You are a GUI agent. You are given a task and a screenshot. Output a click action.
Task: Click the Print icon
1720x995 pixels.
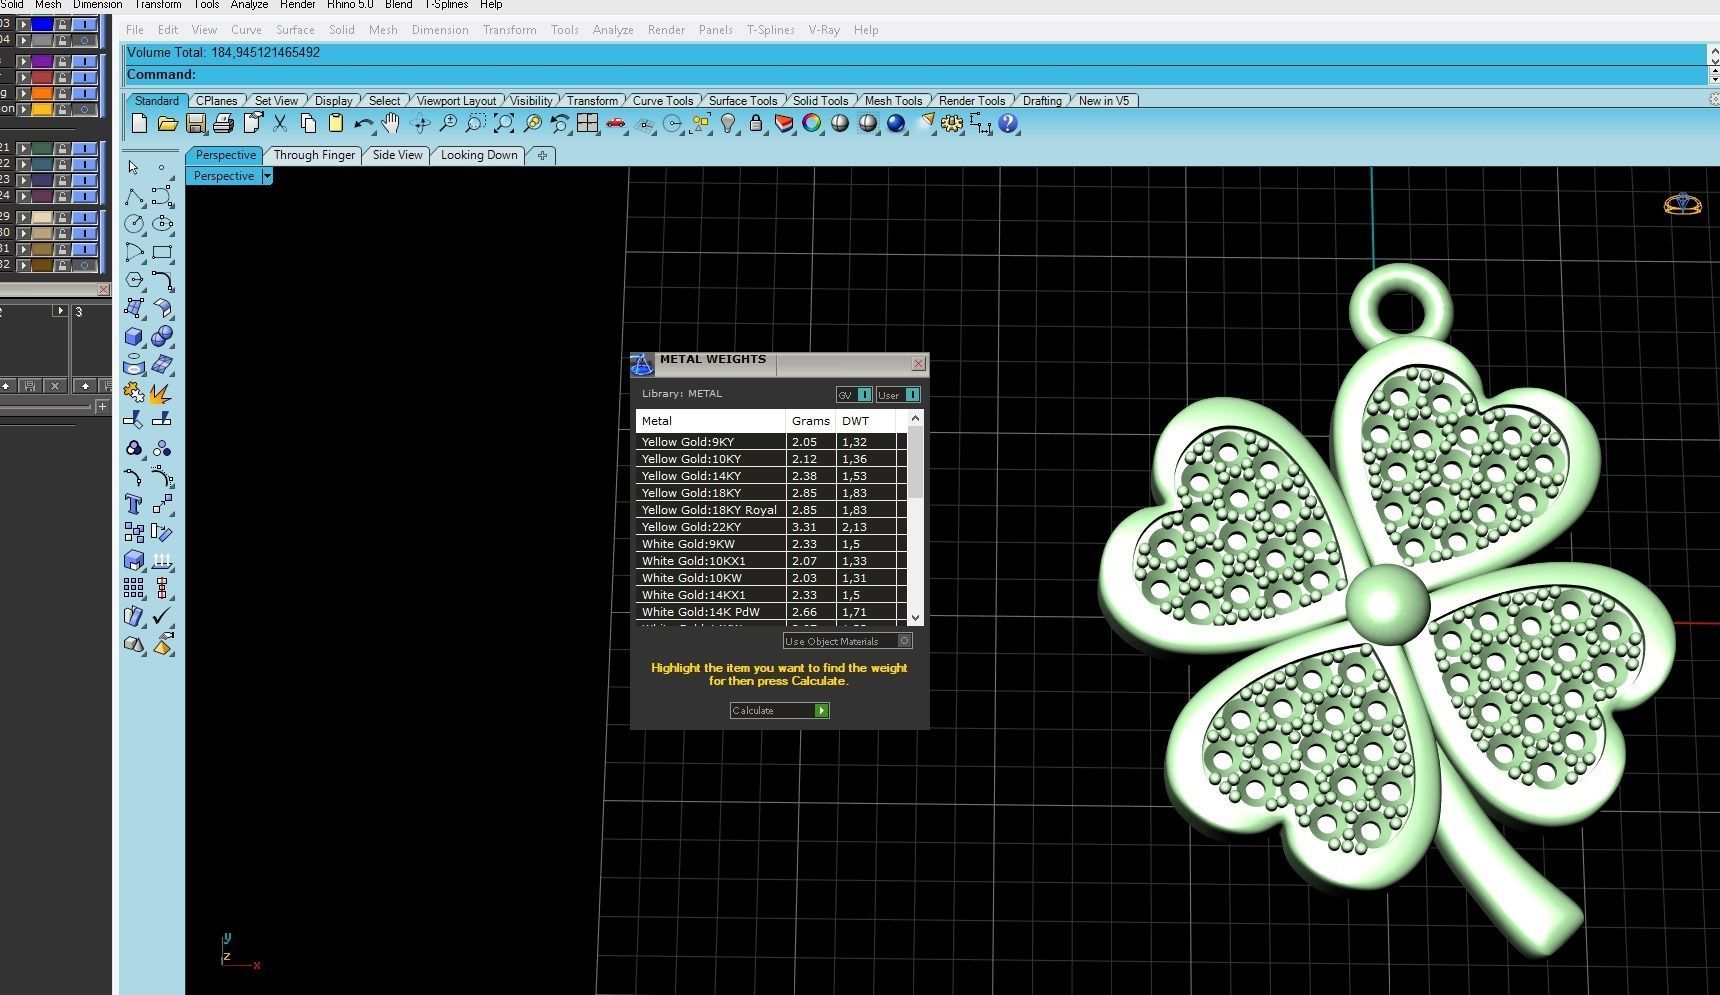223,123
